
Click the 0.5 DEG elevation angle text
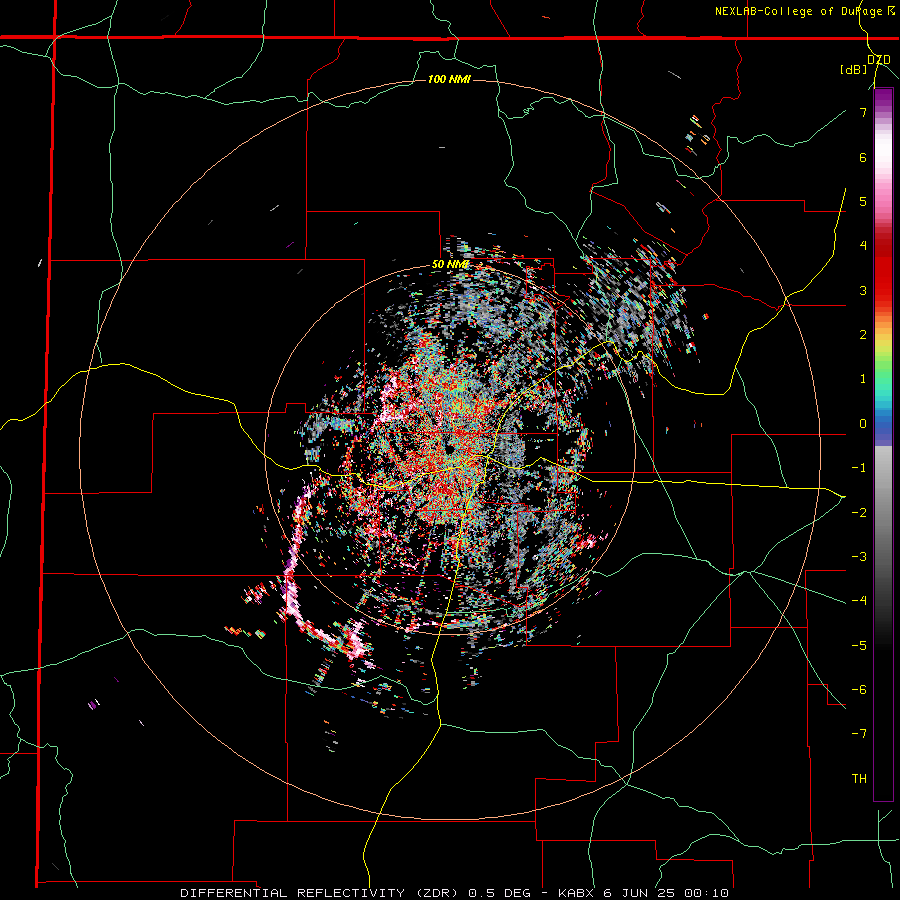500,893
